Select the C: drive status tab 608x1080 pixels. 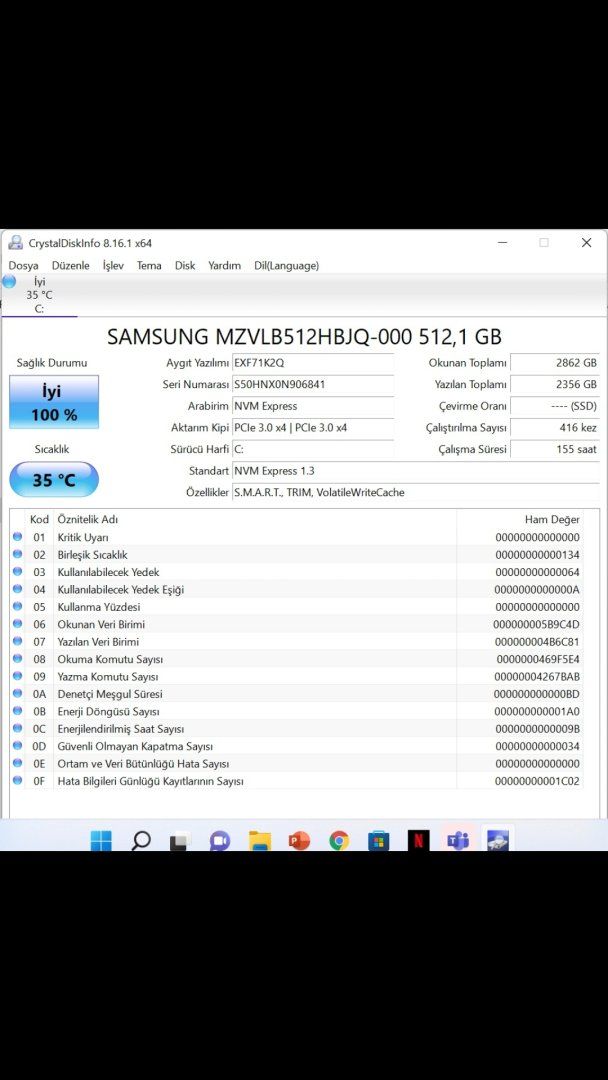pyautogui.click(x=39, y=295)
